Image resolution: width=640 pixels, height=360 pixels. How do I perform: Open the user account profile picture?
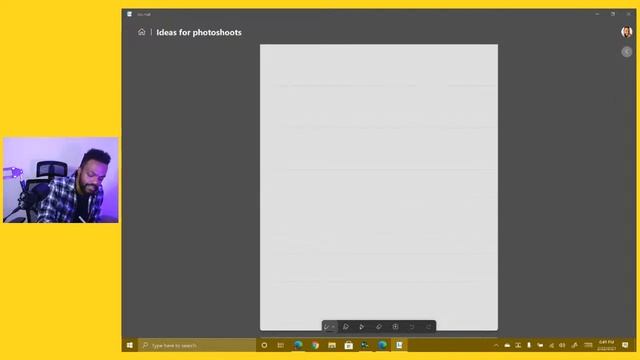627,32
